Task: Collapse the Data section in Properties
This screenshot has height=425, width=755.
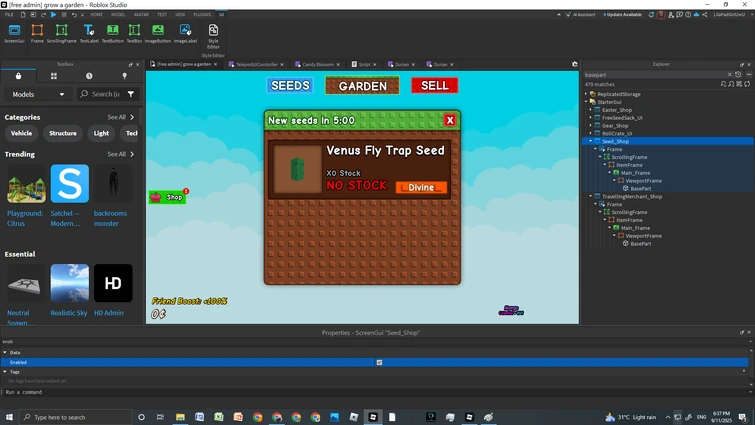Action: (x=5, y=352)
